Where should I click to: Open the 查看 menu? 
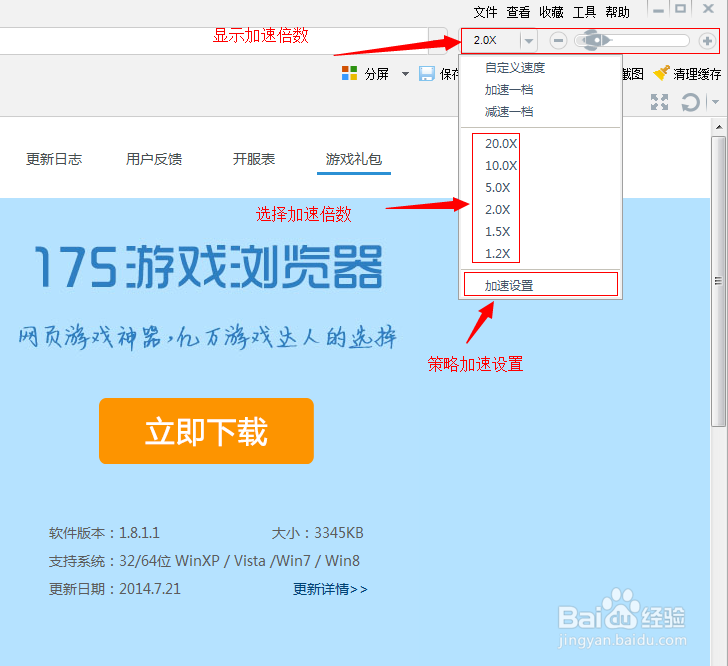(518, 12)
